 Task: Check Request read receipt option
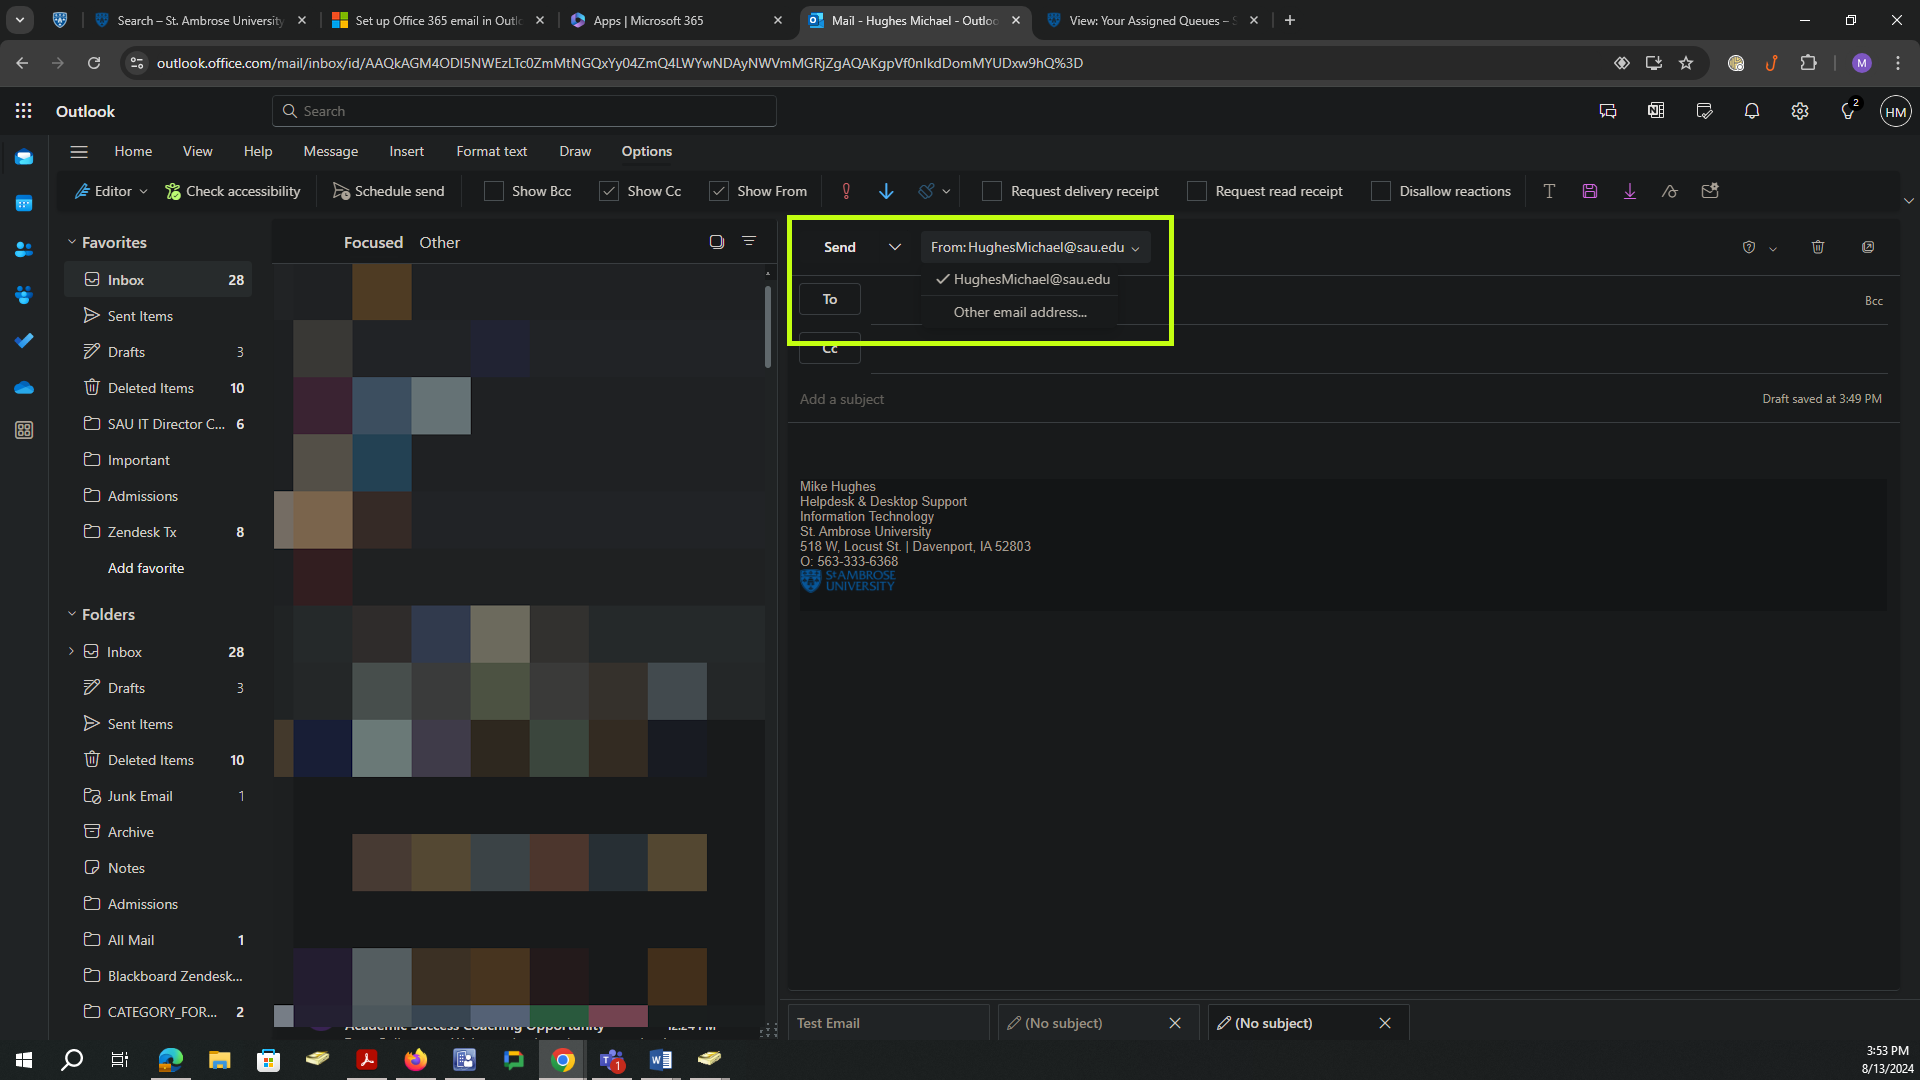point(1196,191)
